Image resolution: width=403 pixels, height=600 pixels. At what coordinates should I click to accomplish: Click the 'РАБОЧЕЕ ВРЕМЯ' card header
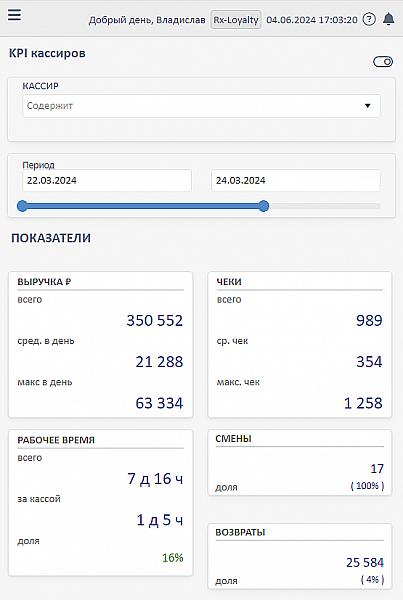(56, 440)
